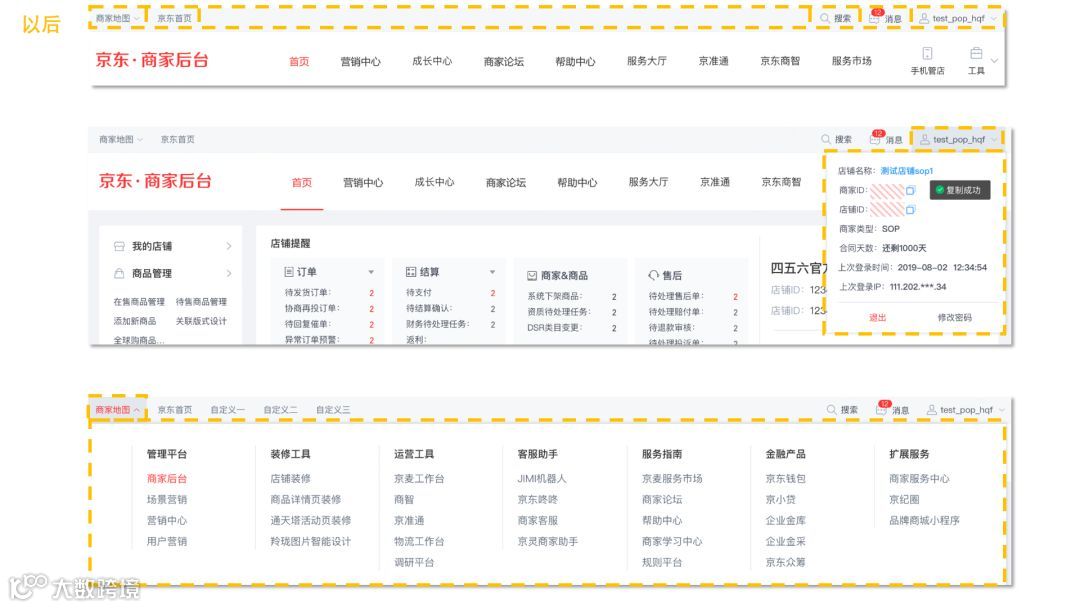The image size is (1080, 608).
Task: Copy the 店铺ID using its copy icon
Action: click(911, 209)
